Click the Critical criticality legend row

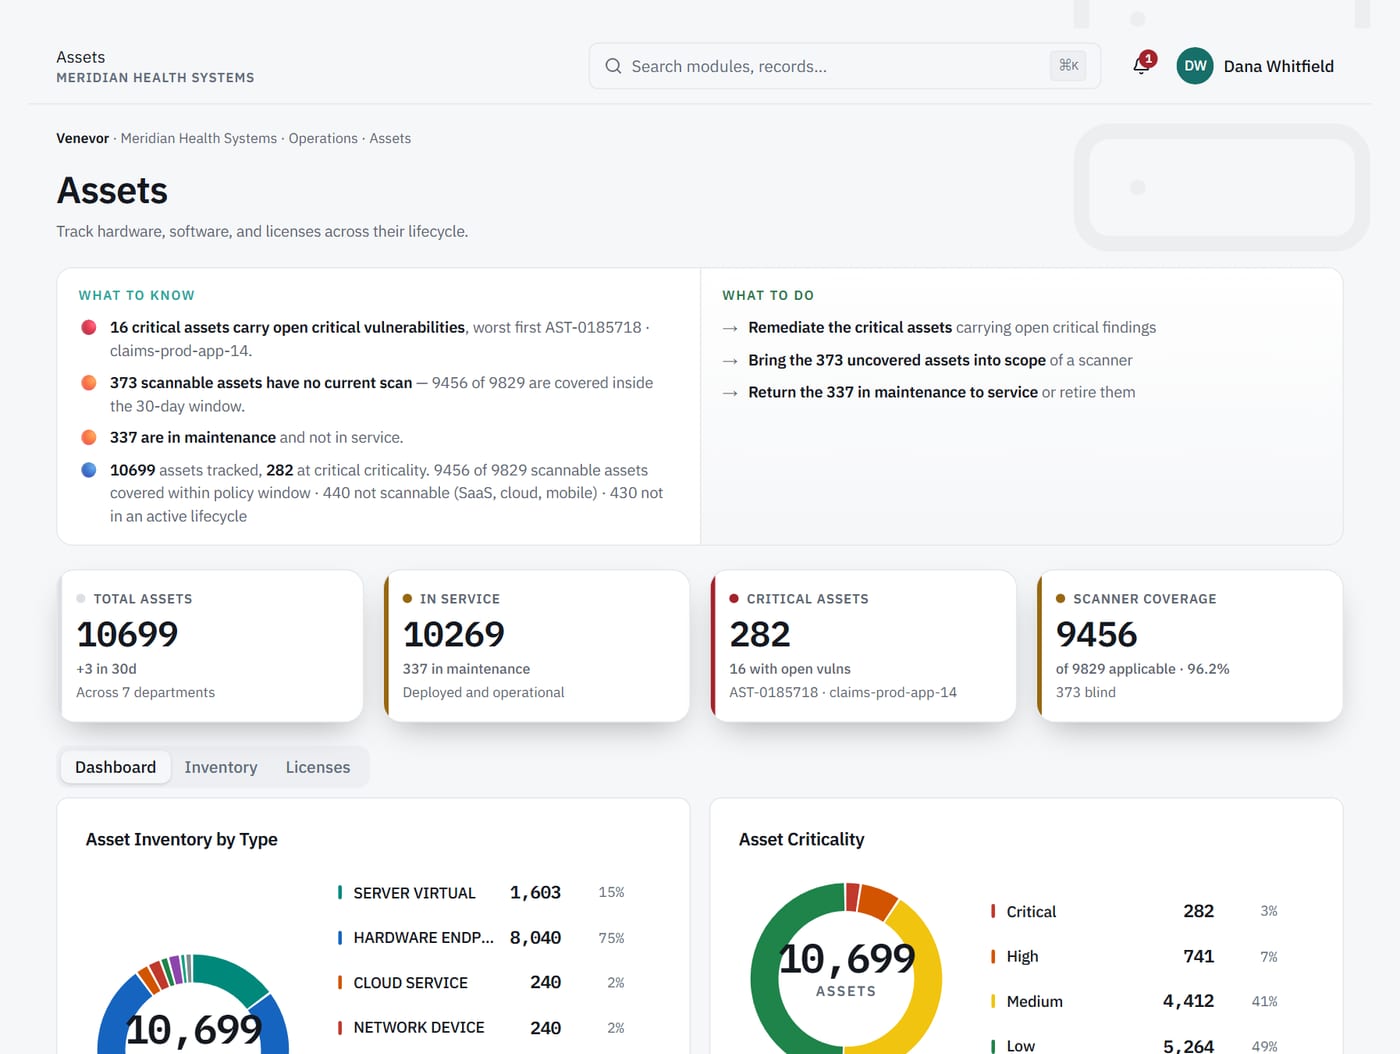pos(1136,911)
